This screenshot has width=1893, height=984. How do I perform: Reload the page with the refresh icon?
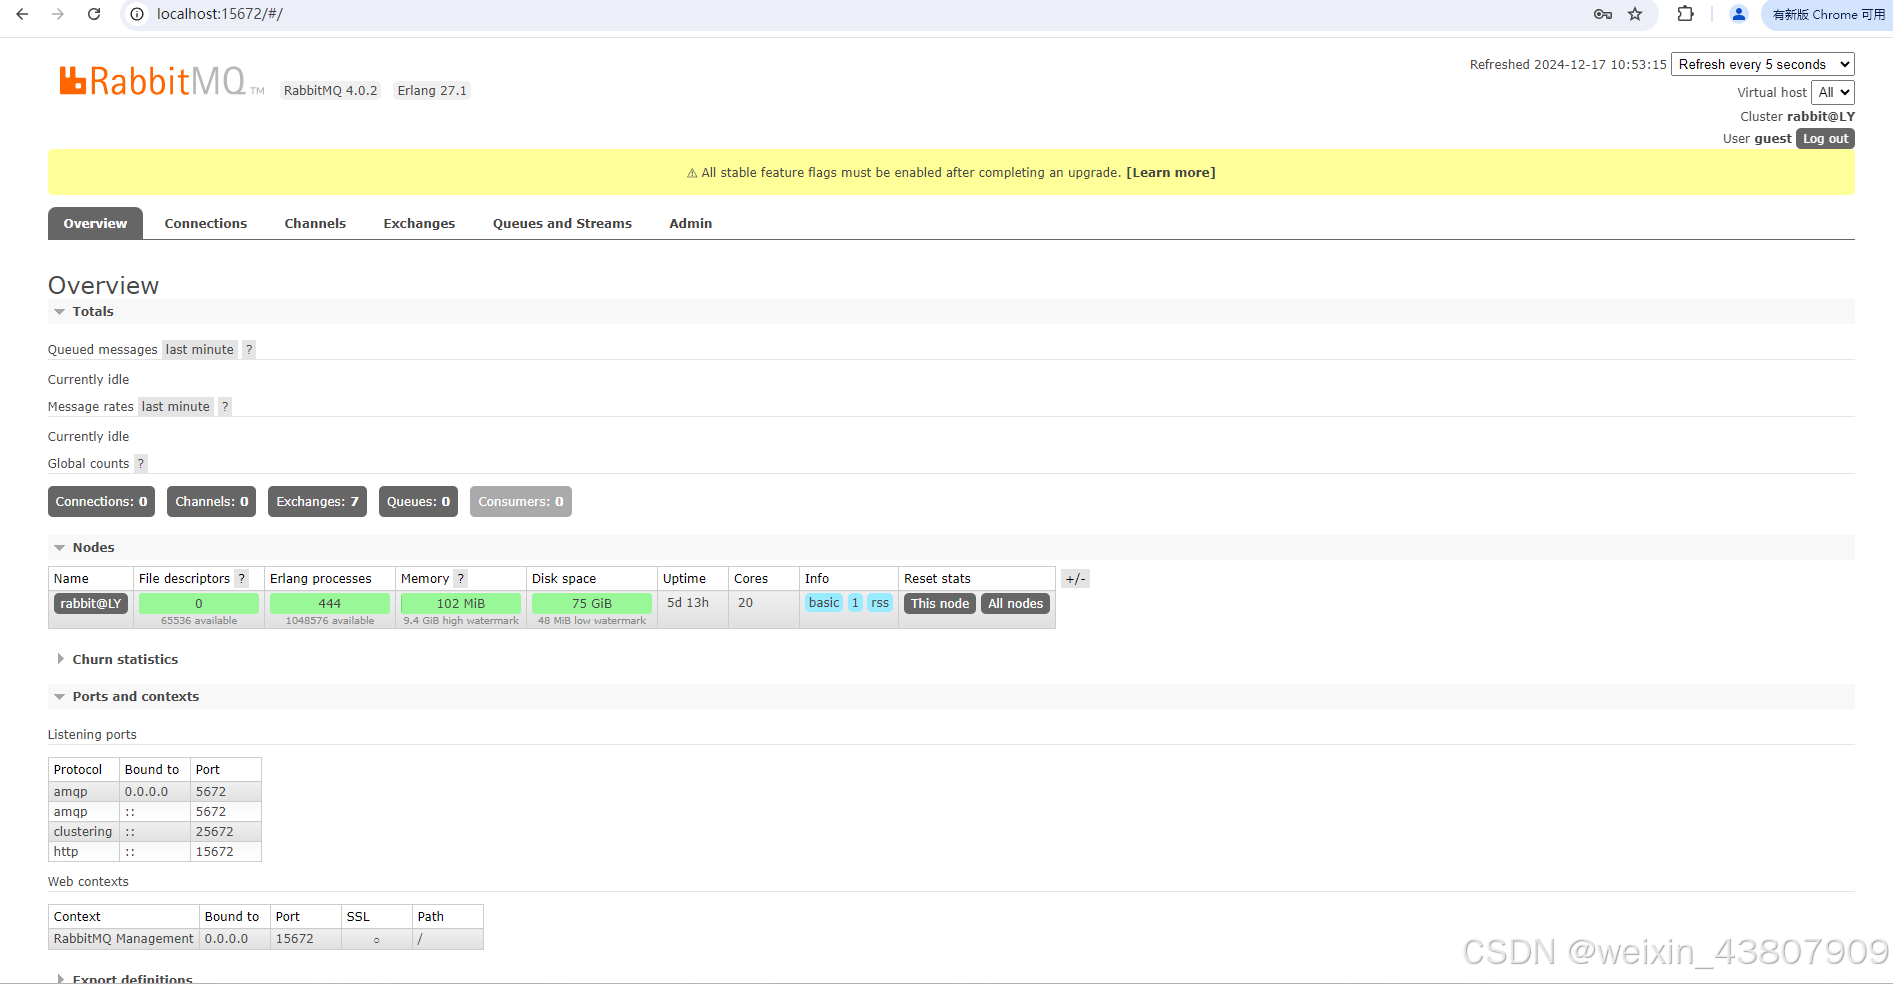tap(94, 14)
